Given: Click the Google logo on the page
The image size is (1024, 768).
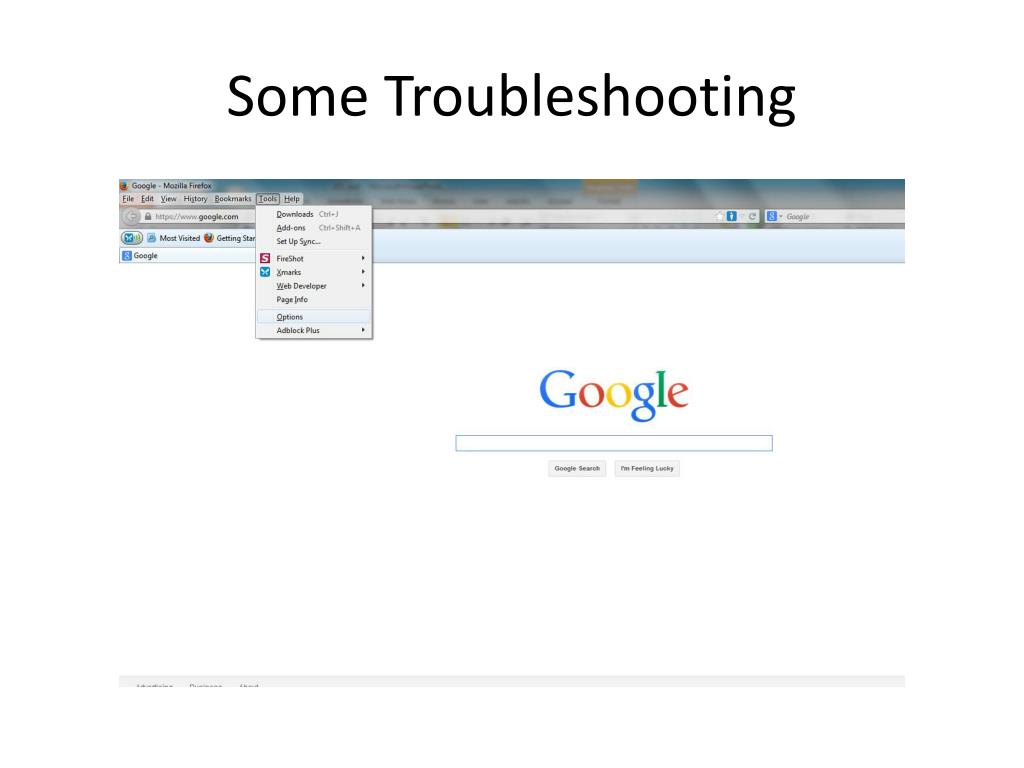Looking at the screenshot, I should (x=614, y=394).
